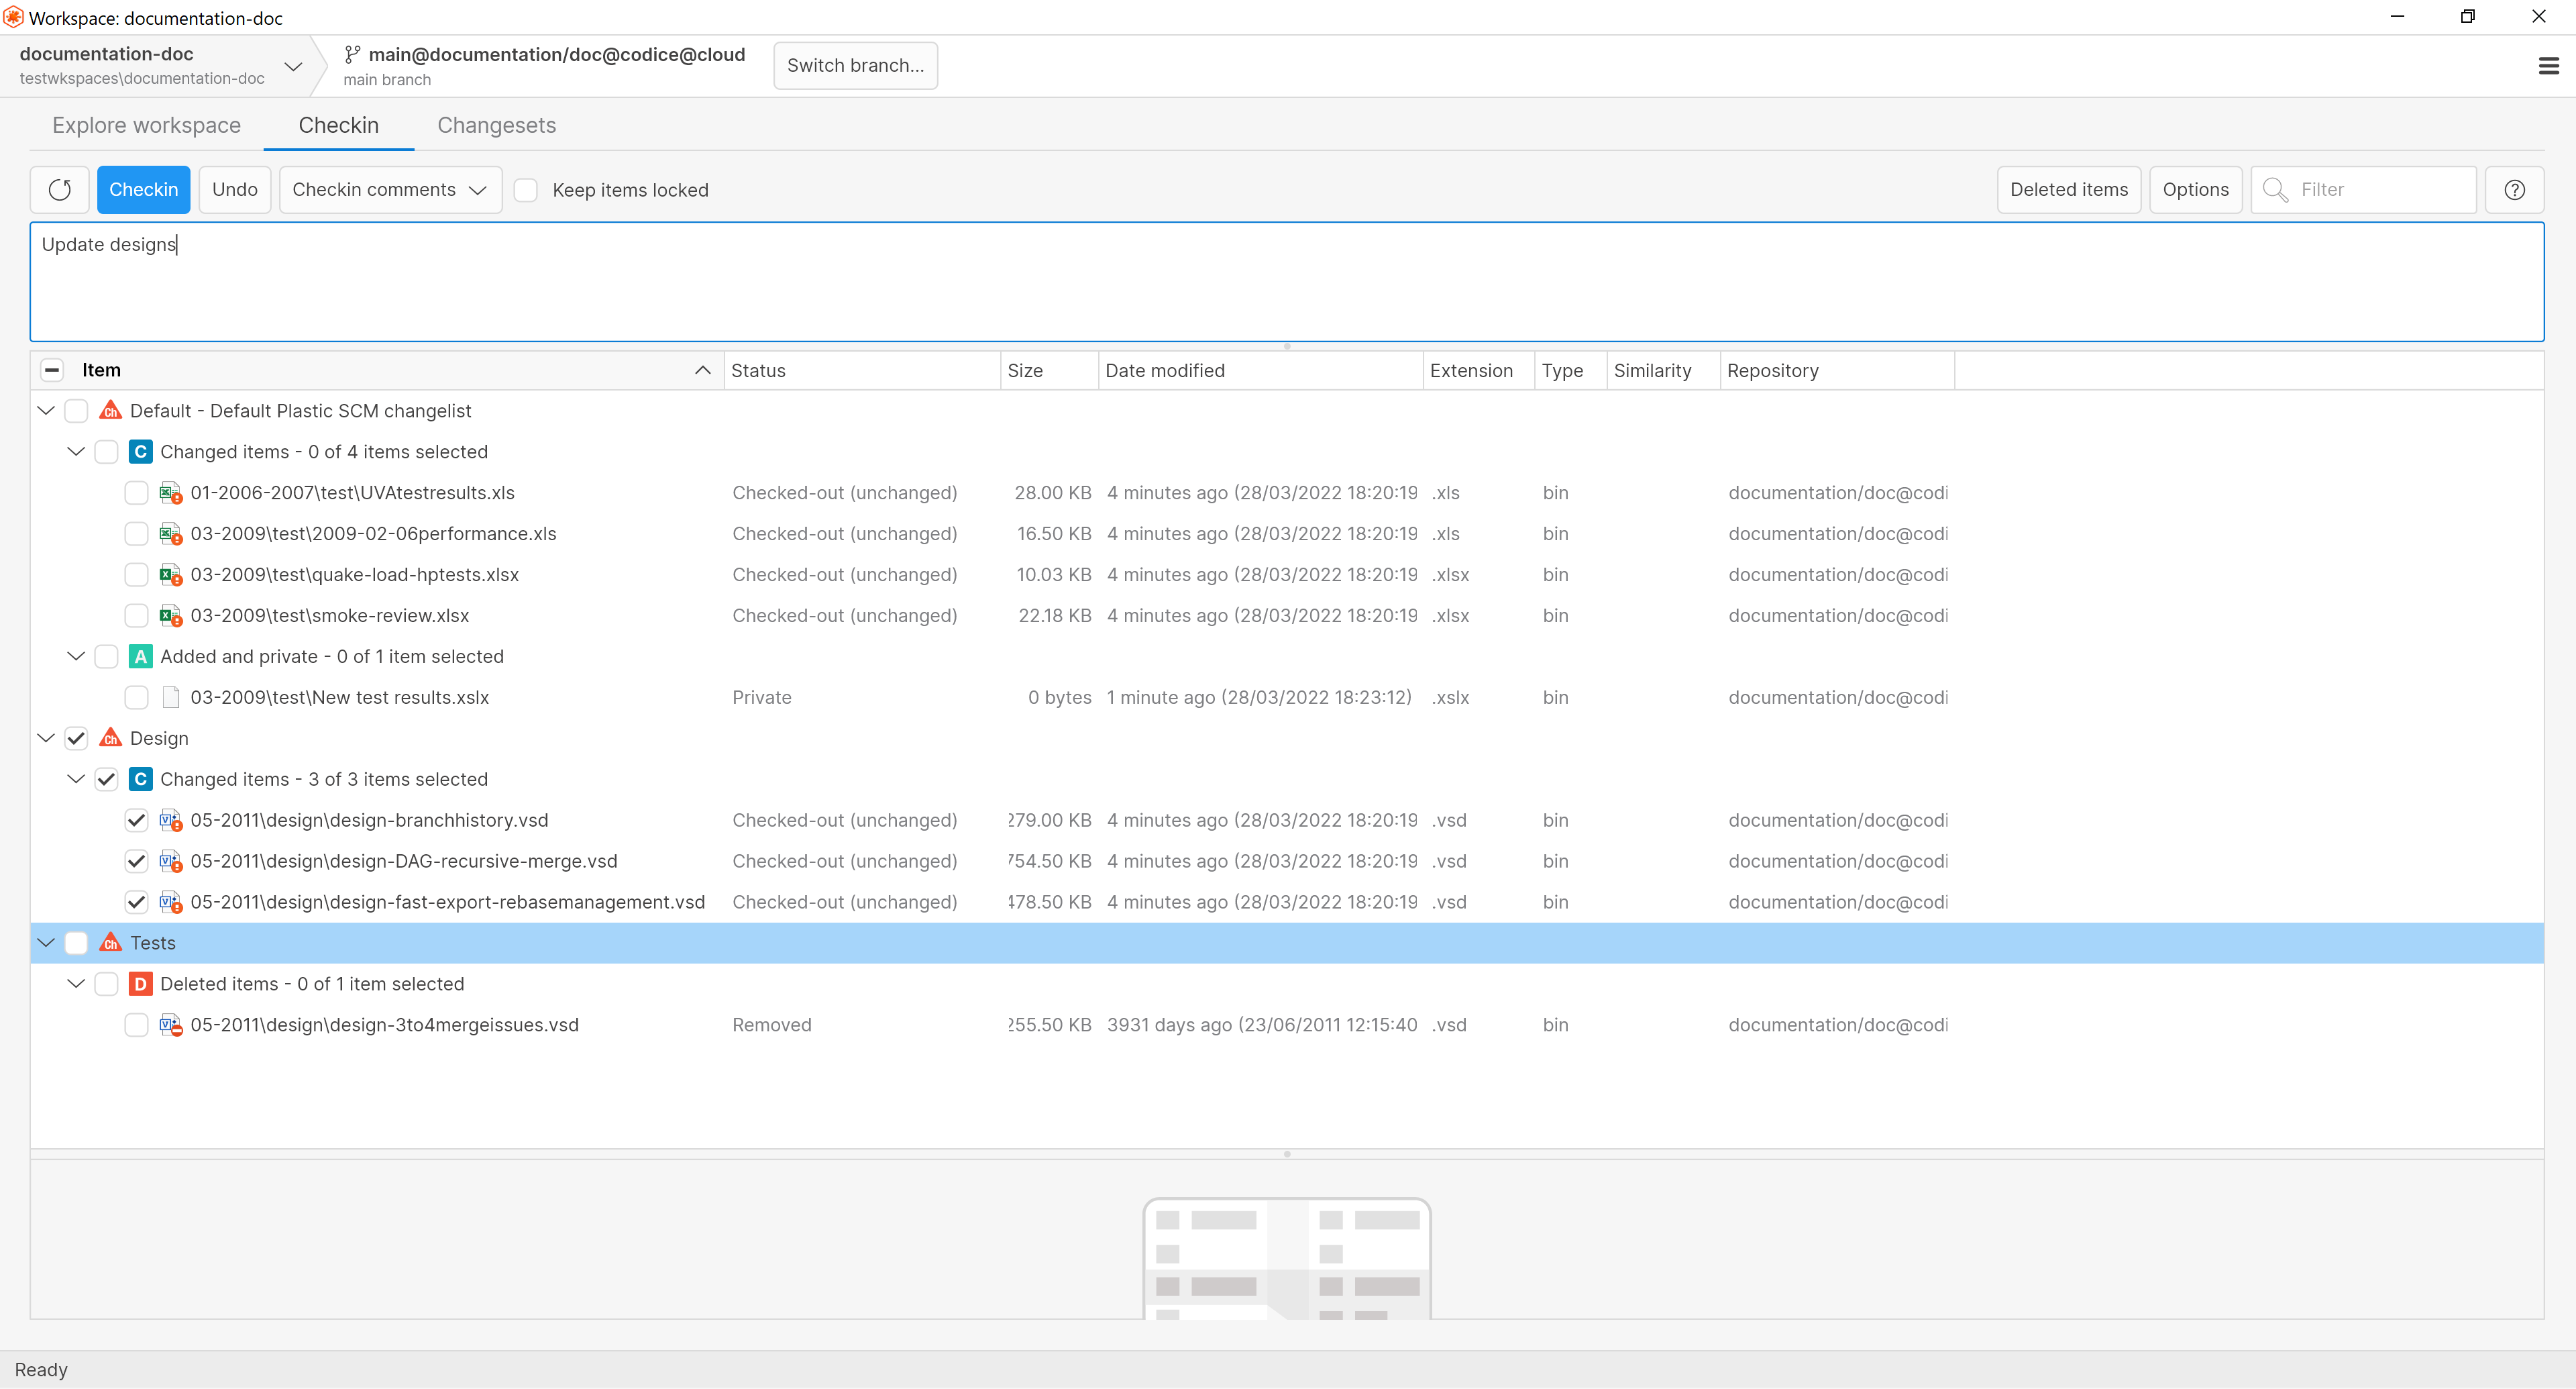Image resolution: width=2576 pixels, height=1389 pixels.
Task: Uncheck the Design changelist checkbox
Action: click(x=76, y=738)
